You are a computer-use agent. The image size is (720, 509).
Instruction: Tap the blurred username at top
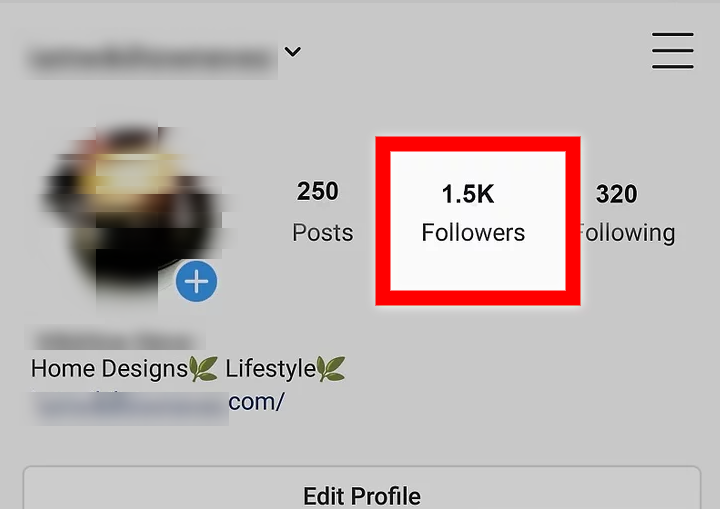[x=150, y=58]
